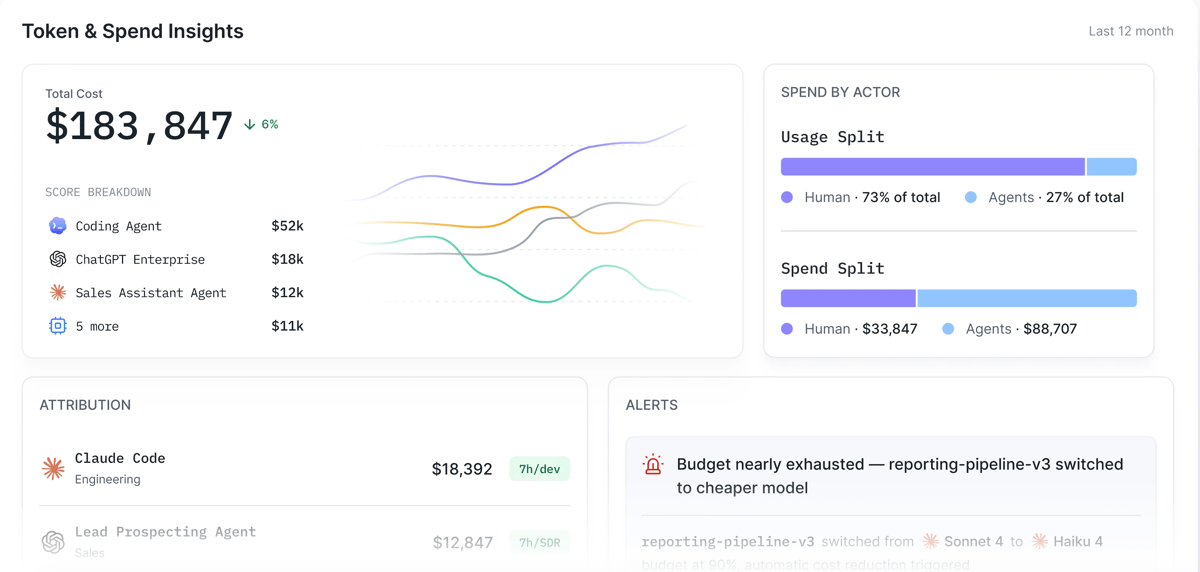Image resolution: width=1200 pixels, height=572 pixels.
Task: Click the 7h/dev badge for Claude Code
Action: 539,468
